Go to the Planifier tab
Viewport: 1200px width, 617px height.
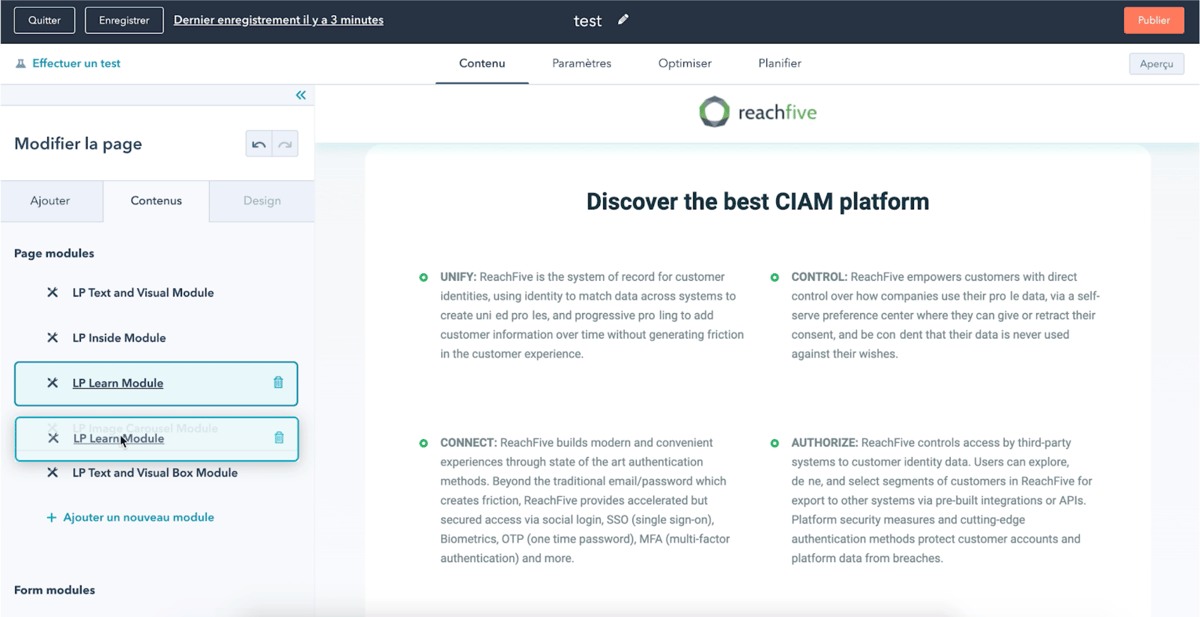[780, 63]
